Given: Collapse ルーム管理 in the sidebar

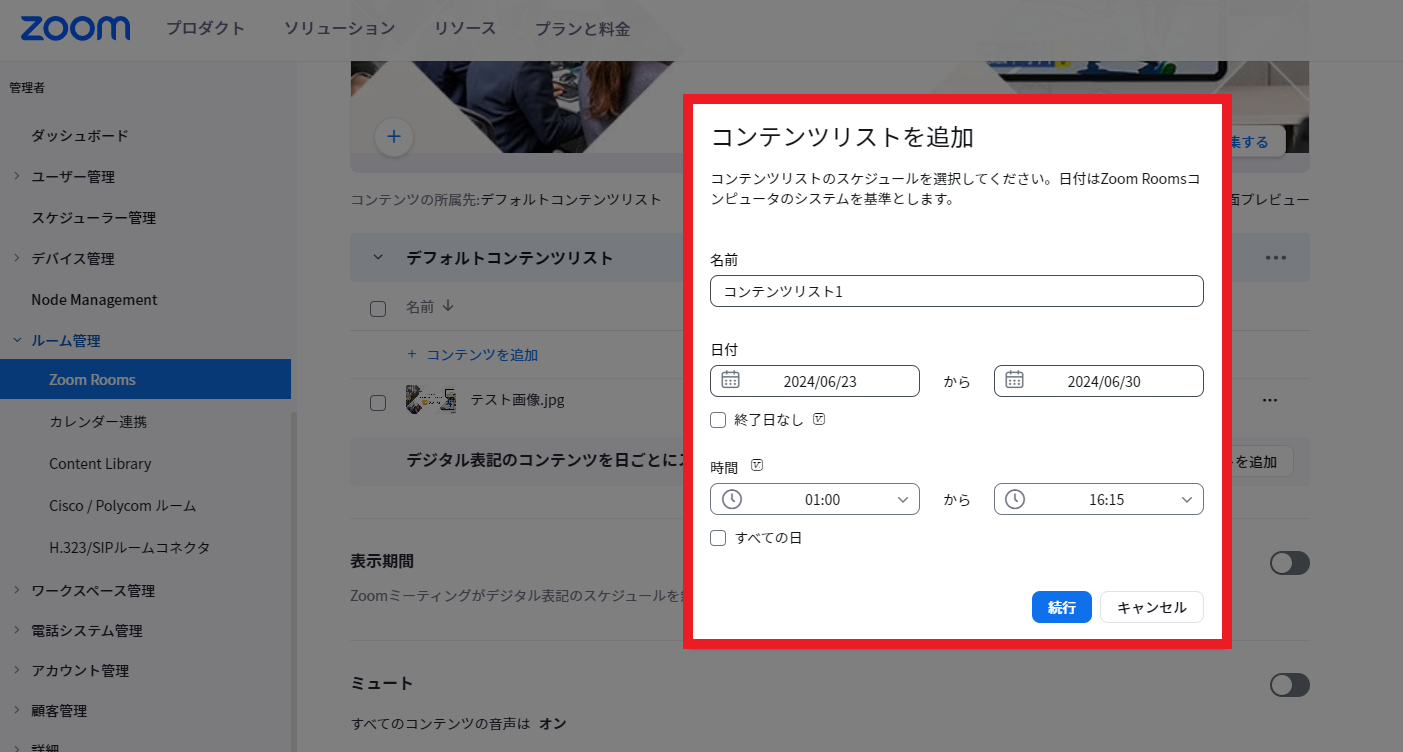Looking at the screenshot, I should click(17, 340).
